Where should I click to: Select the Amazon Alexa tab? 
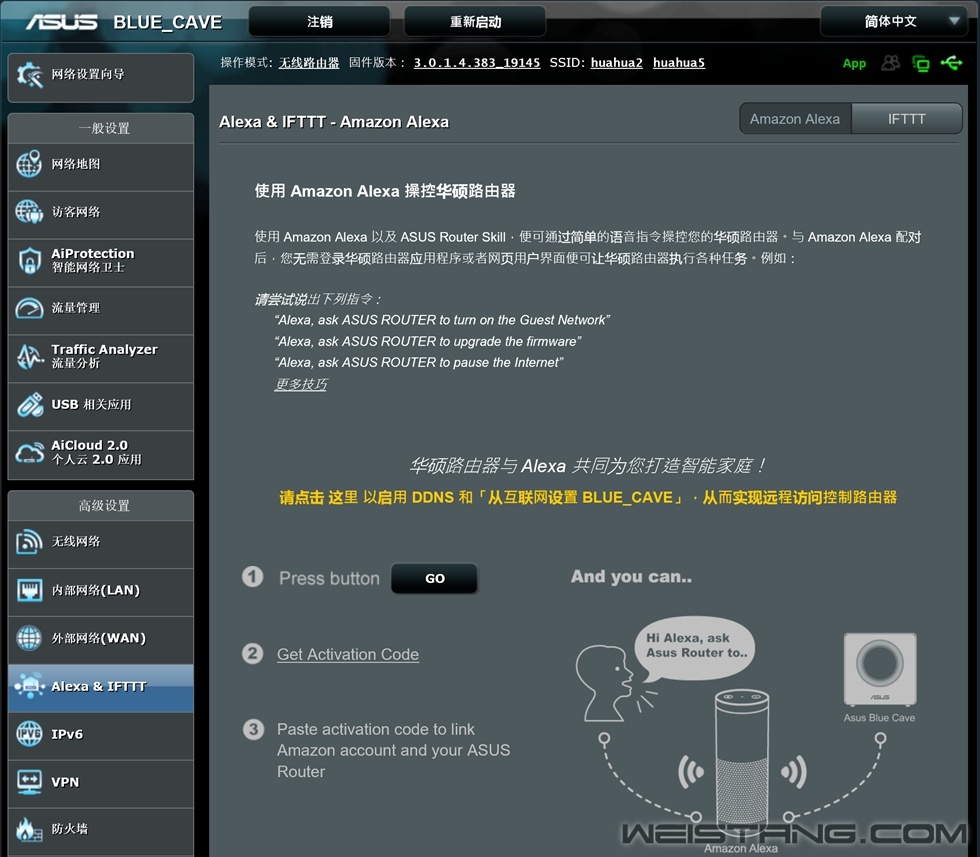[795, 119]
